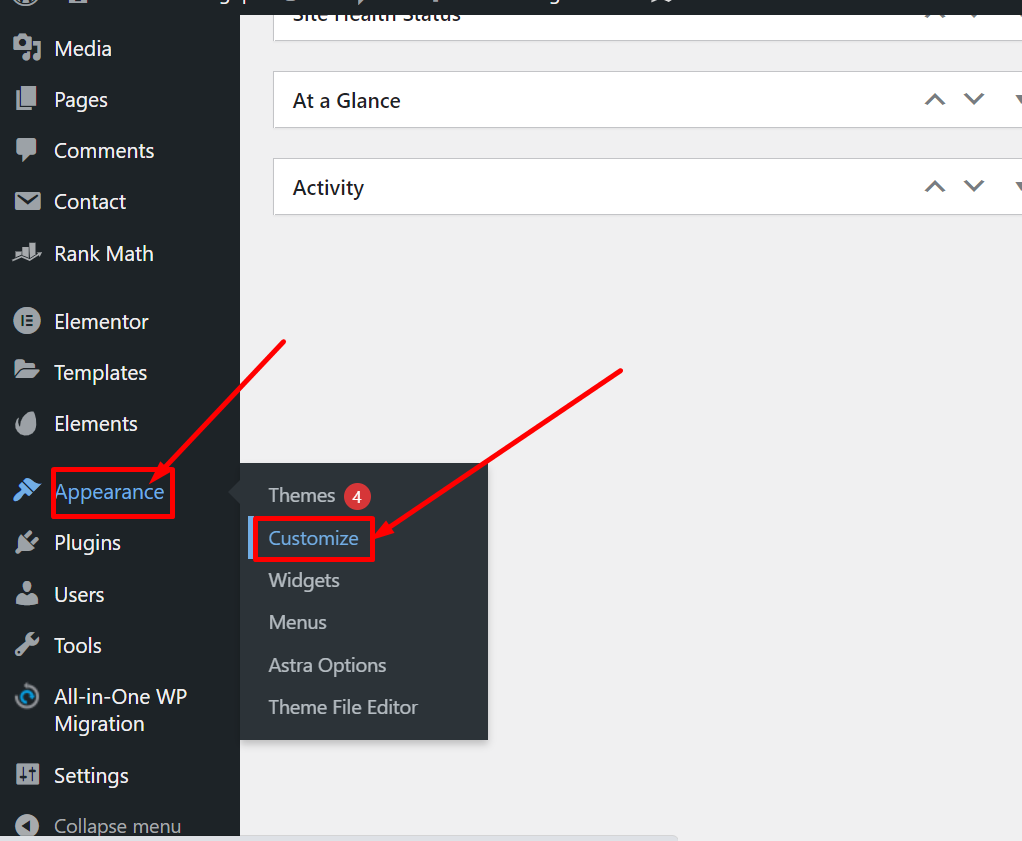This screenshot has height=841, width=1022.
Task: Open the Pages menu
Action: 81,100
